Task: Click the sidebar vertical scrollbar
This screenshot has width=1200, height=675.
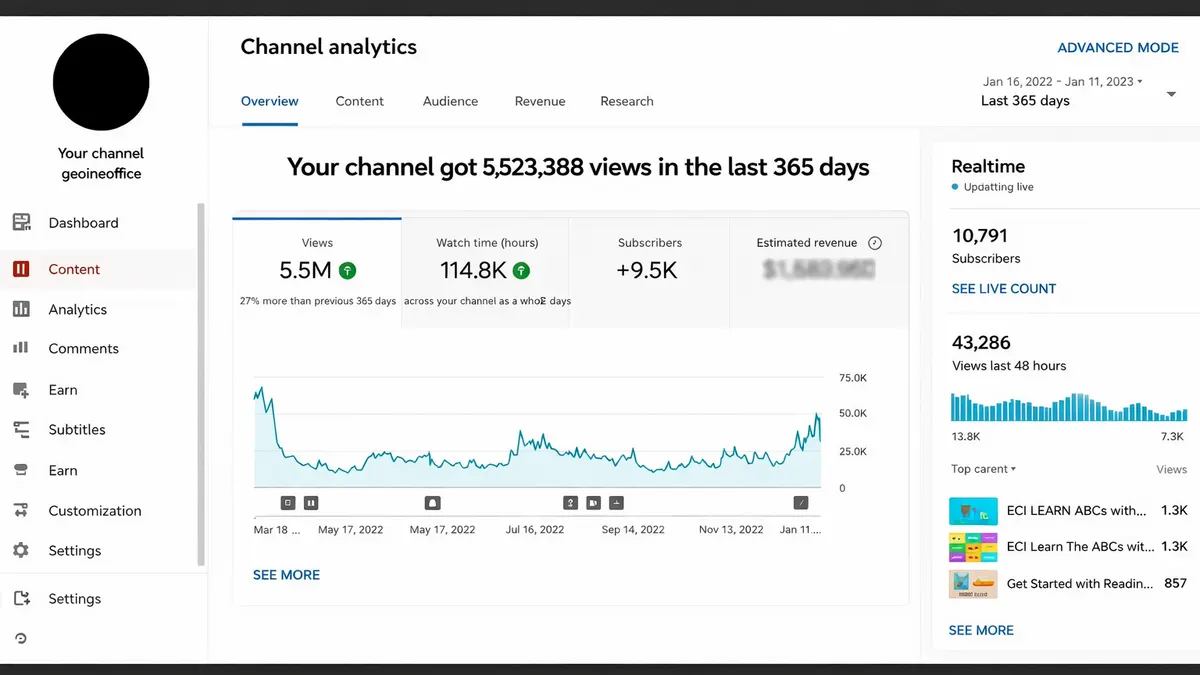Action: tap(201, 385)
